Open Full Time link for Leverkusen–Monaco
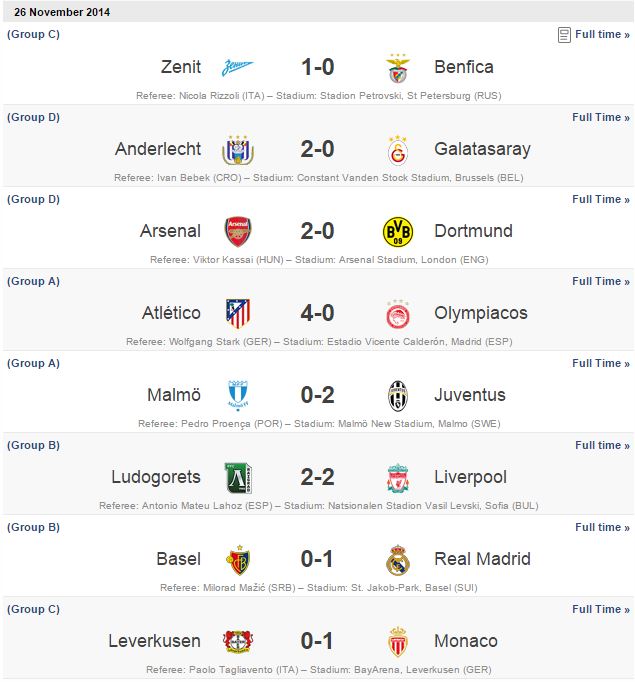Image resolution: width=635 pixels, height=682 pixels. tap(601, 609)
